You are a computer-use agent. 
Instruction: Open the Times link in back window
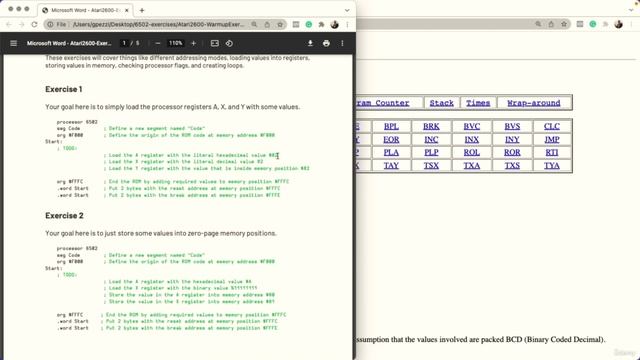click(x=478, y=103)
